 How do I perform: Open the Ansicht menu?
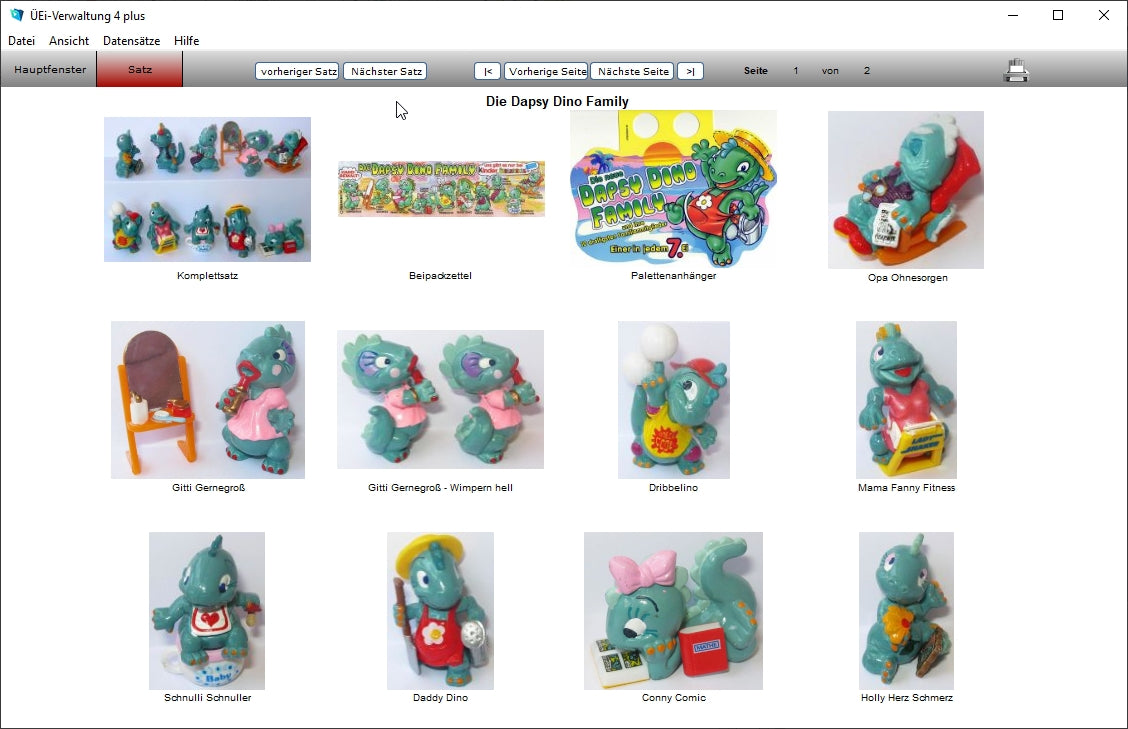pyautogui.click(x=69, y=41)
